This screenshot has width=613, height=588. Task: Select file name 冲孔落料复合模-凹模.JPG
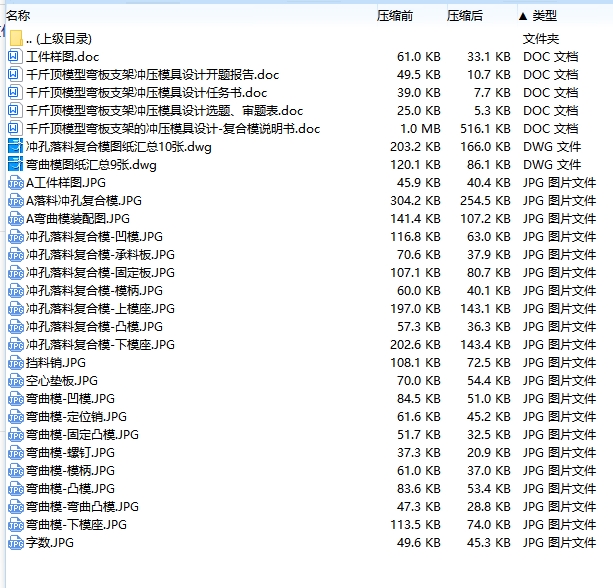pos(94,237)
